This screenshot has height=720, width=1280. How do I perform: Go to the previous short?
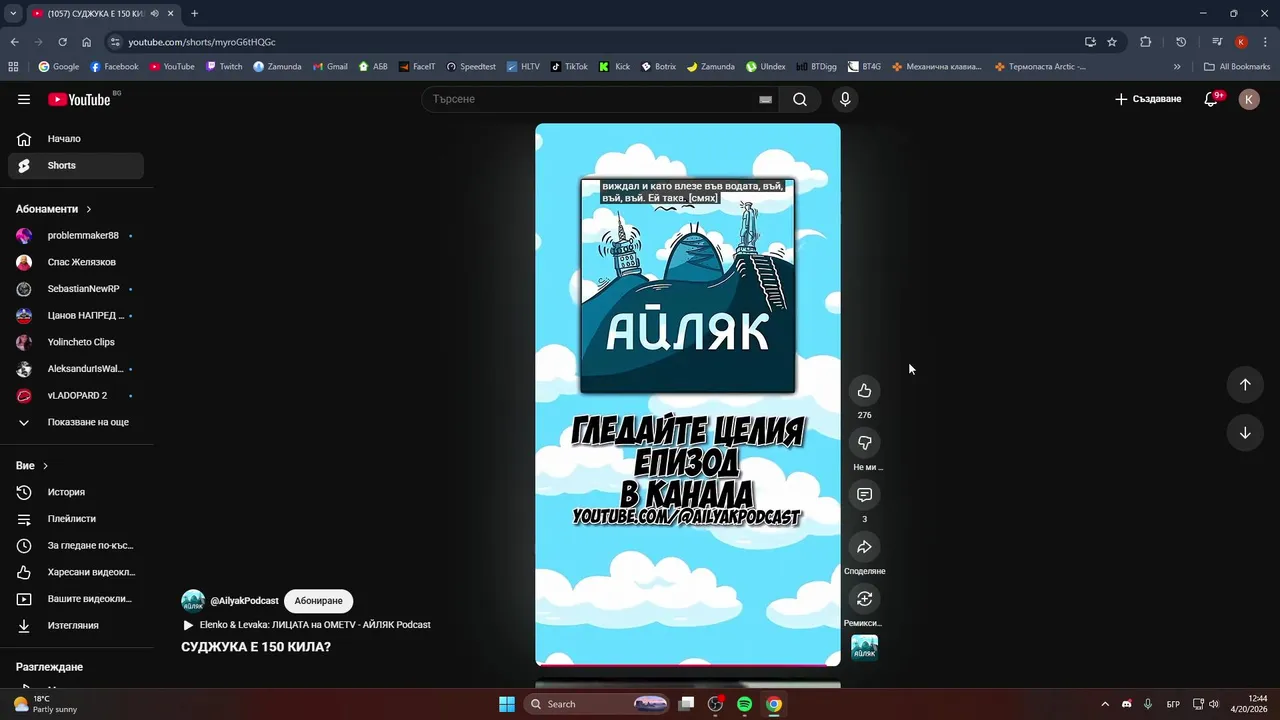coord(1245,385)
